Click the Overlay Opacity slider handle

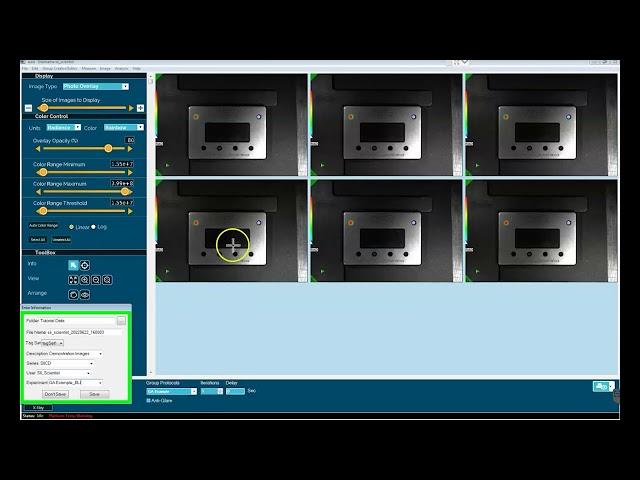[x=108, y=148]
